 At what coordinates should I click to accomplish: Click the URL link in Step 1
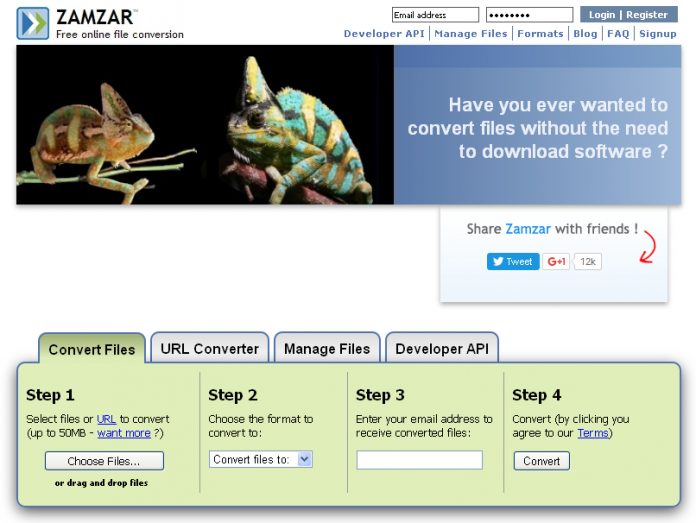[x=106, y=419]
